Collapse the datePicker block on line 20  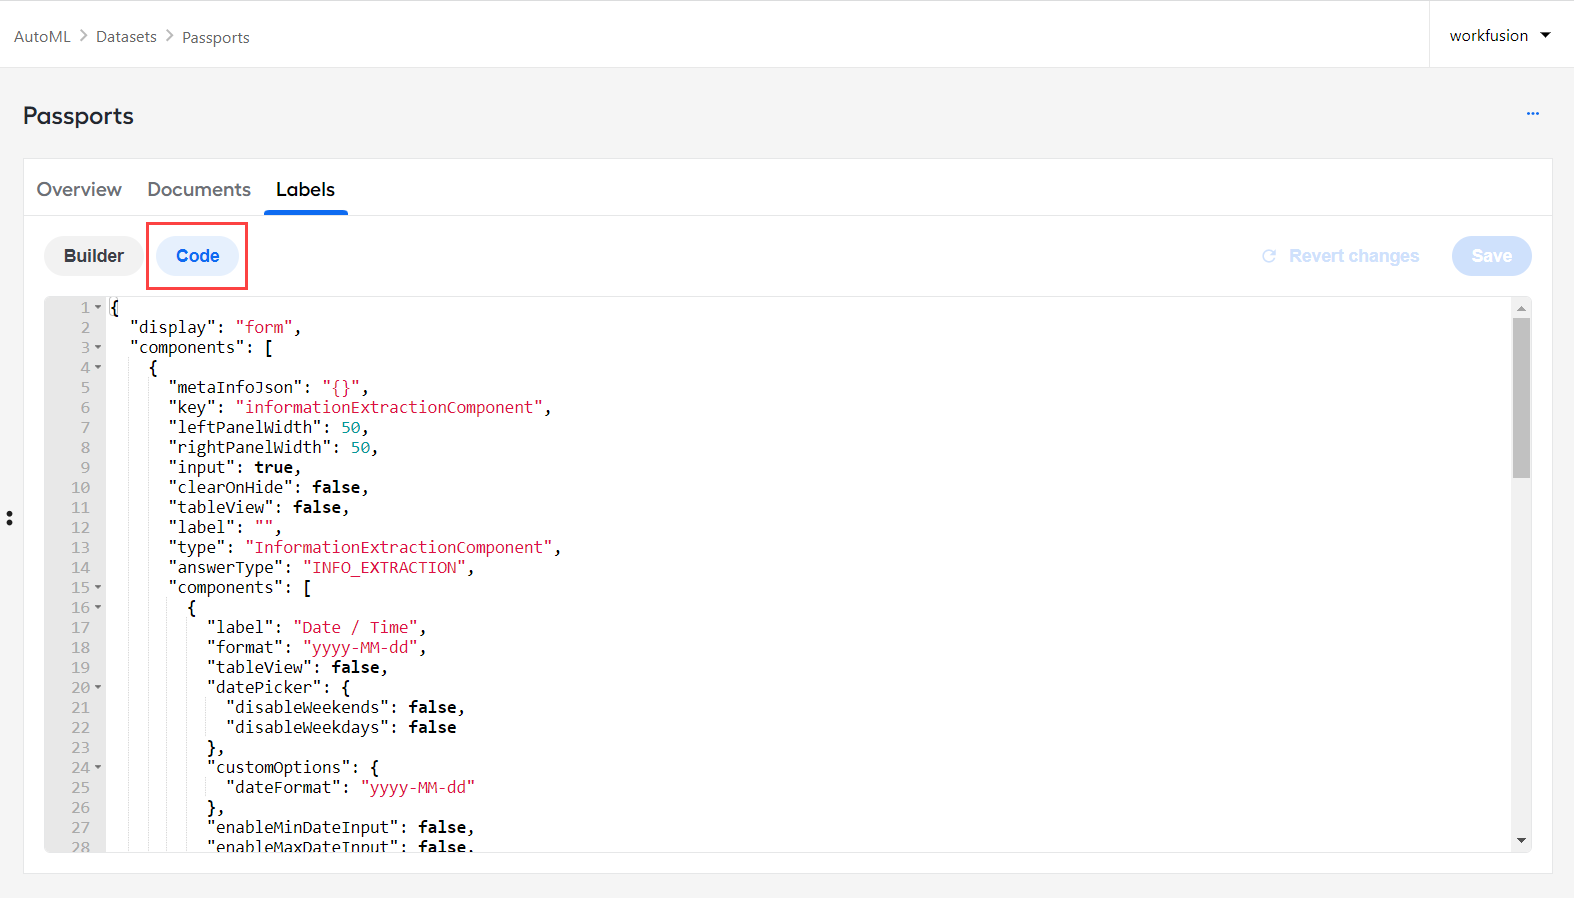98,687
